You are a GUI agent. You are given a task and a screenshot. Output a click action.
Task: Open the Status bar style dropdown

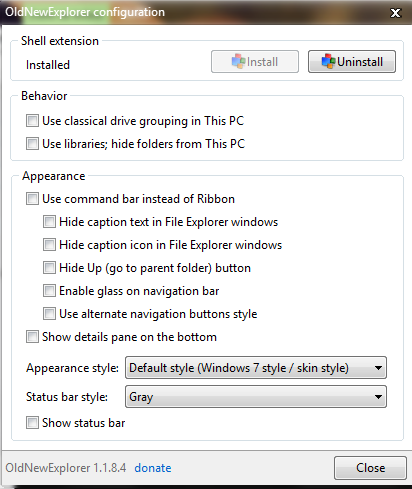256,397
